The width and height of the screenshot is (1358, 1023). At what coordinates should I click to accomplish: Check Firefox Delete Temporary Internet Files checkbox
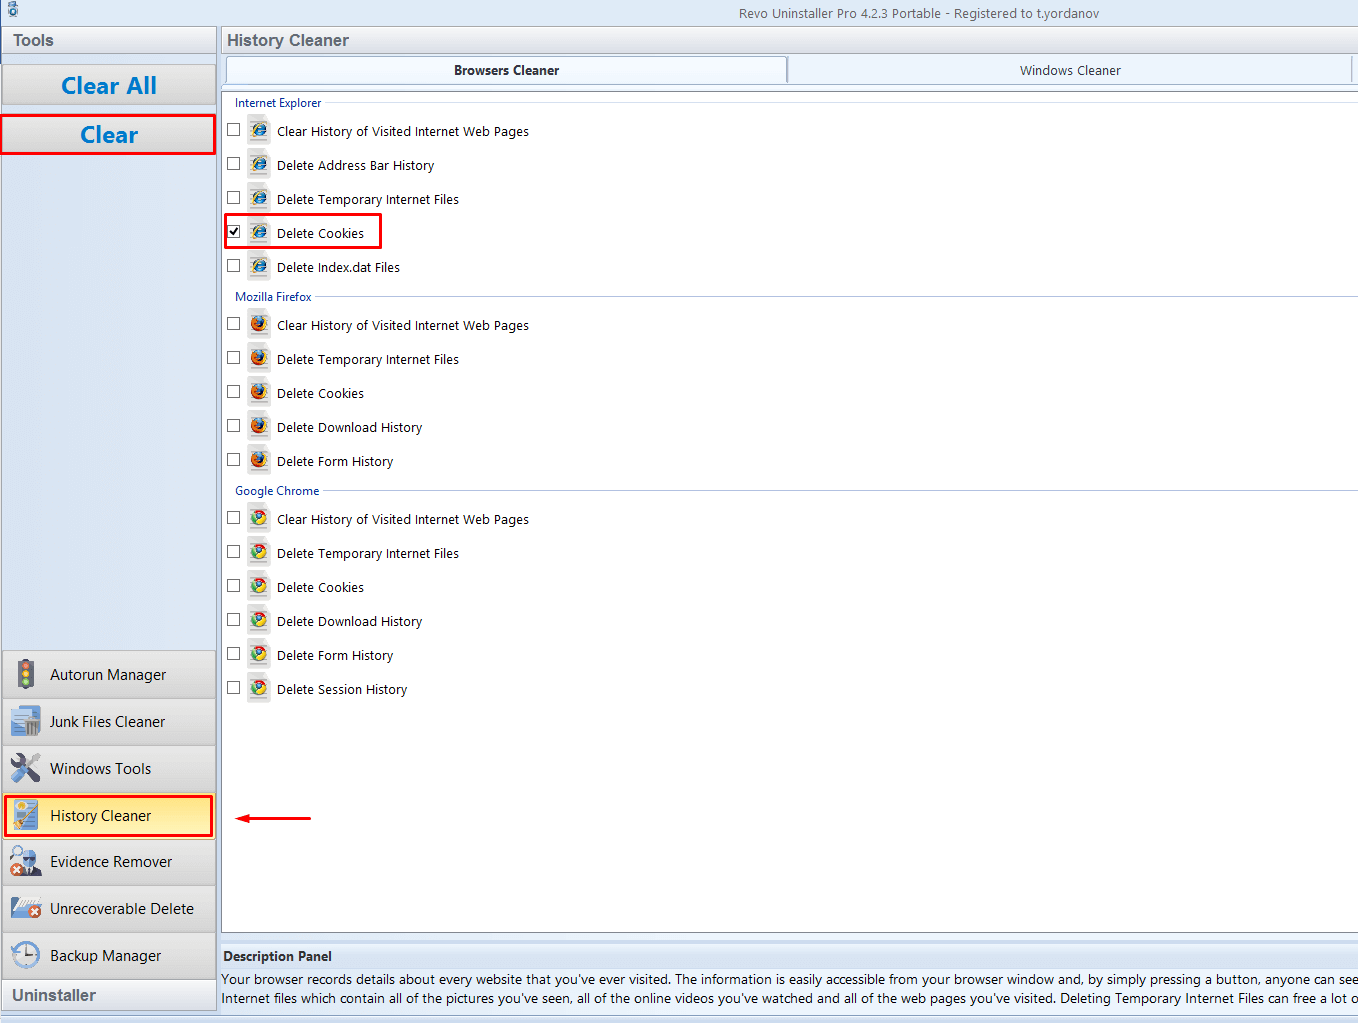pyautogui.click(x=234, y=358)
